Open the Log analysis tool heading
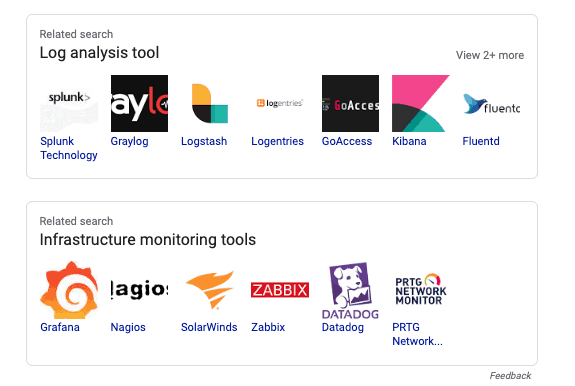This screenshot has height=386, width=575. 99,53
